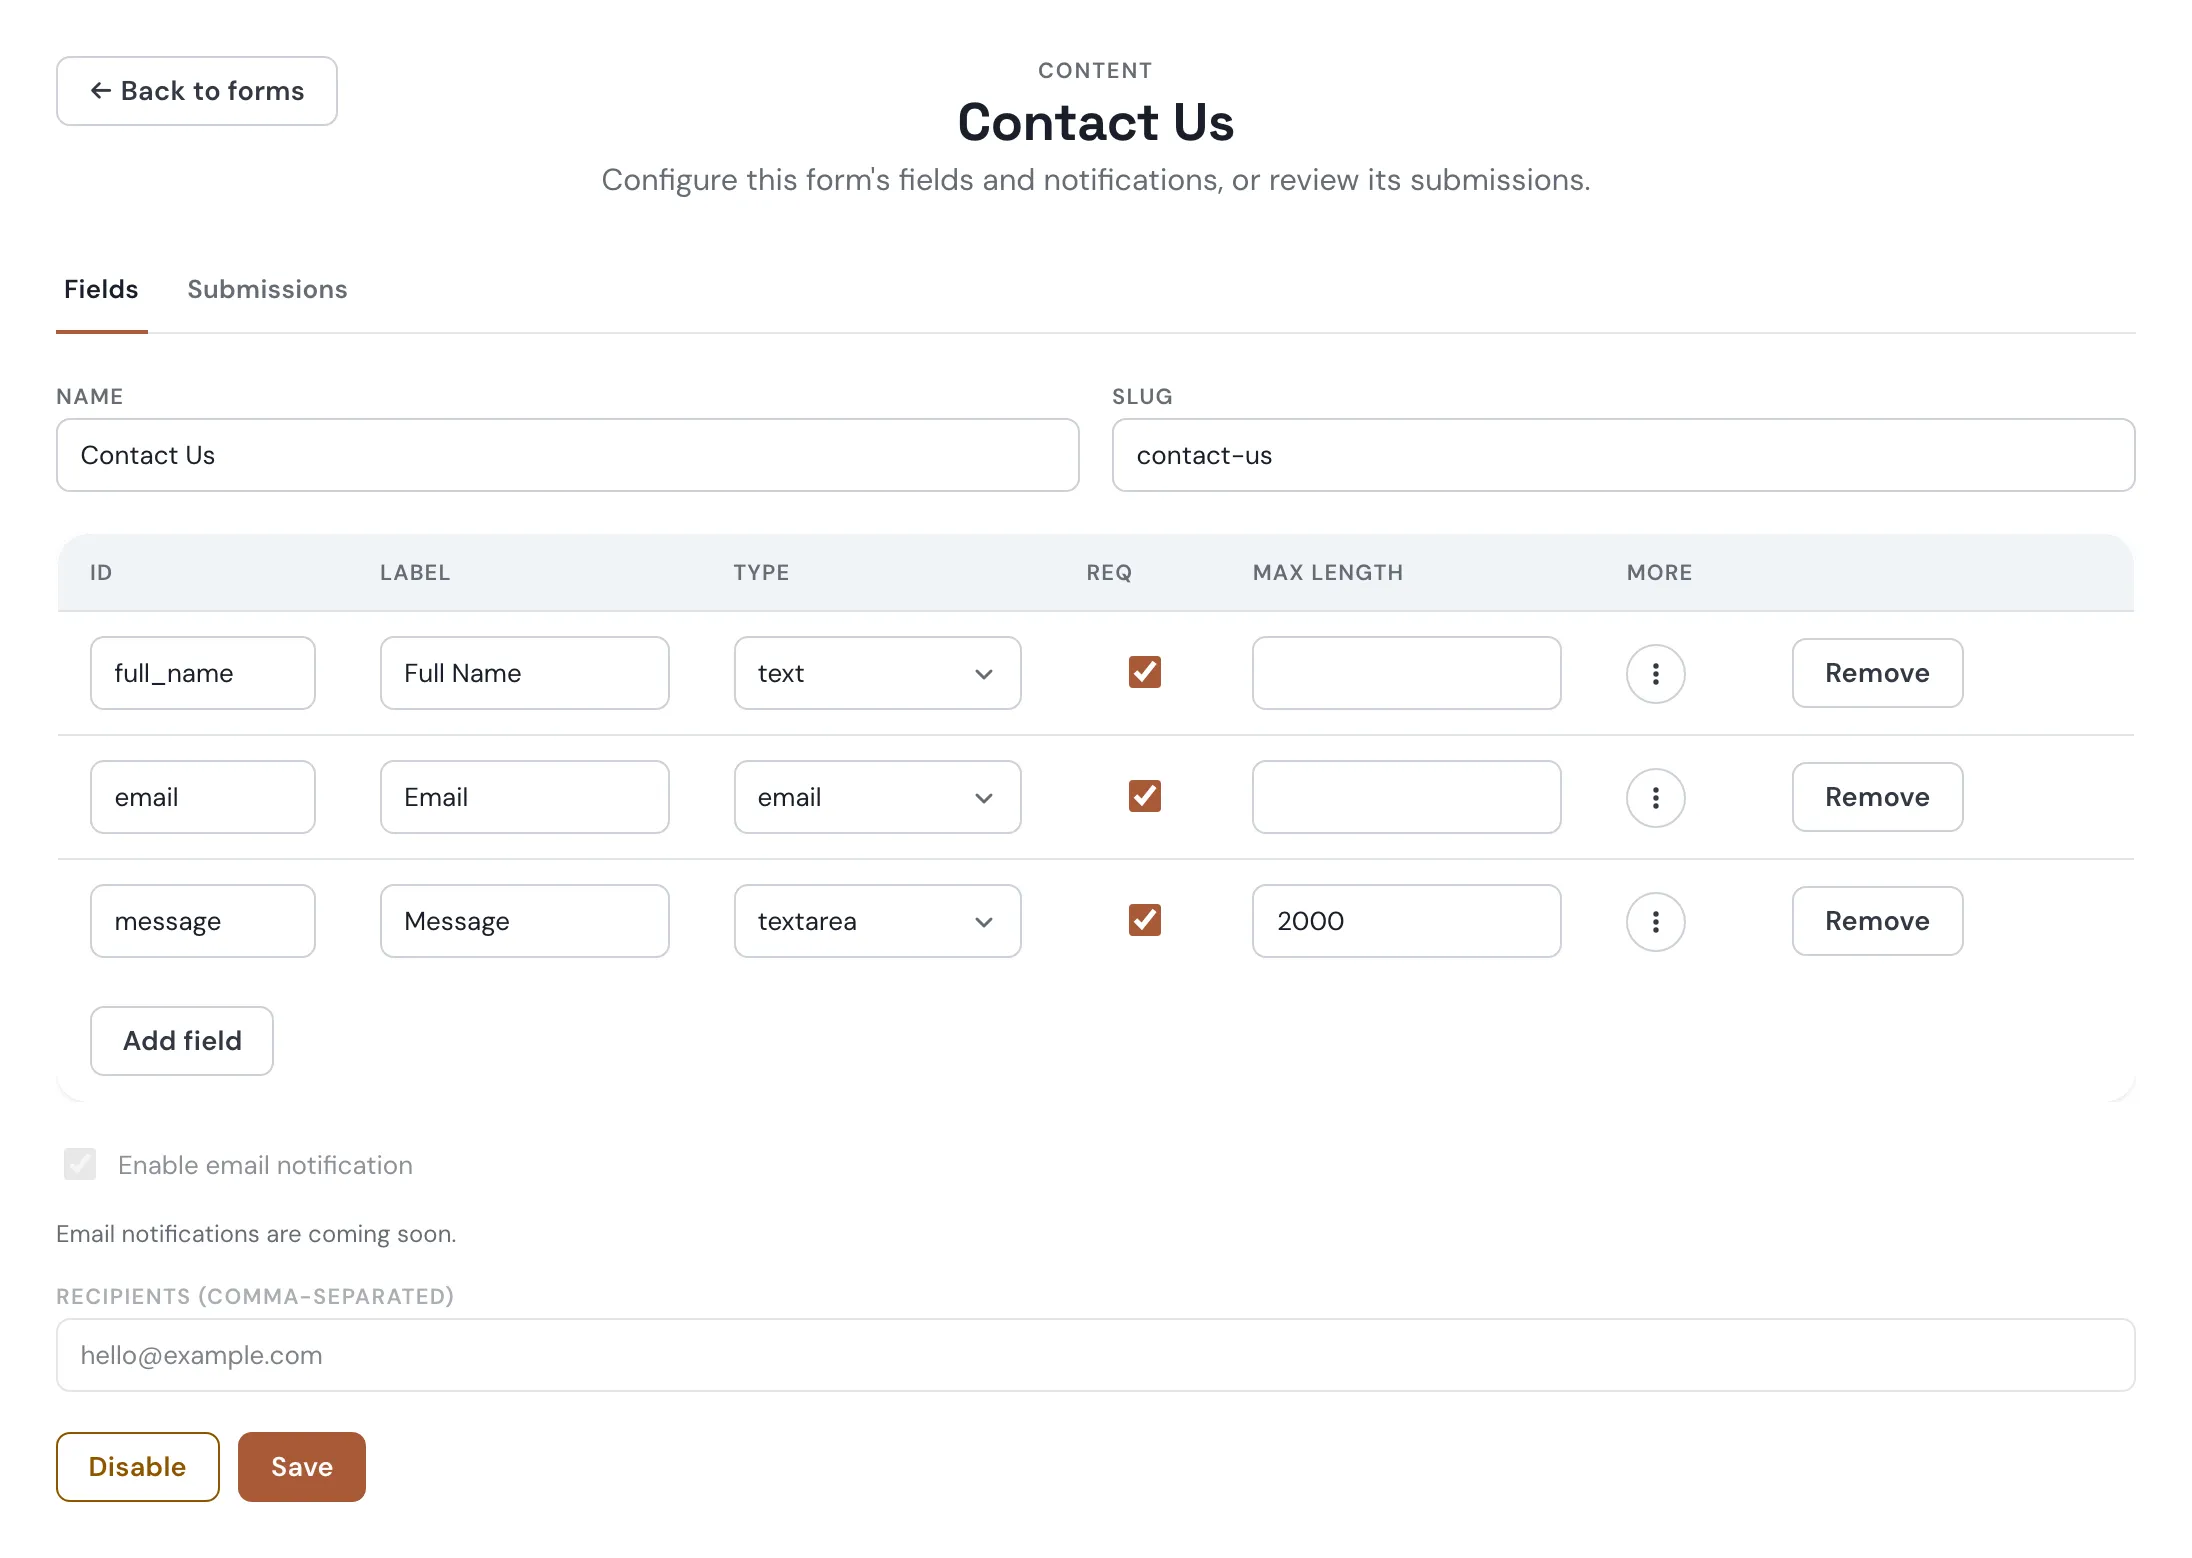Viewport: 2192px width, 1558px height.
Task: Click the Add field button
Action: [182, 1041]
